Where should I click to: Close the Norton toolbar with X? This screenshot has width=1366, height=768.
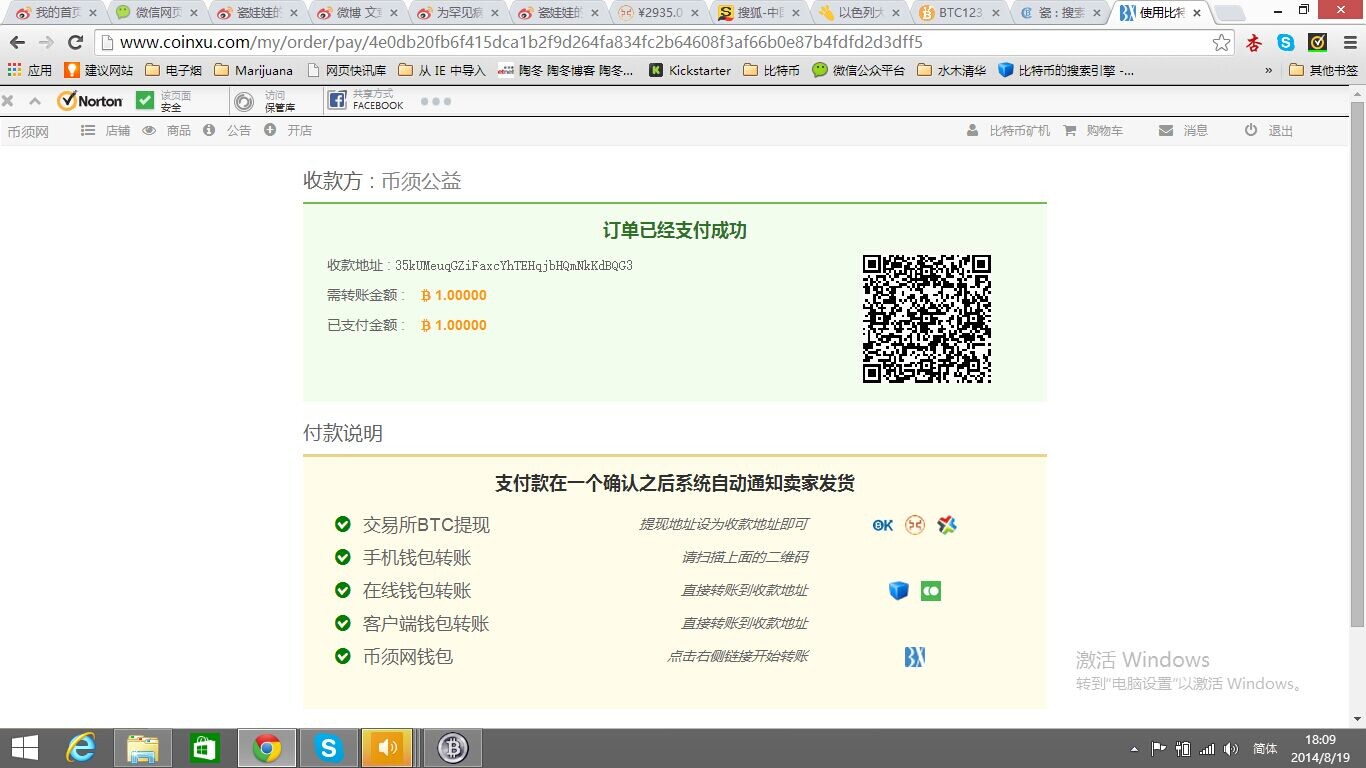(x=8, y=101)
